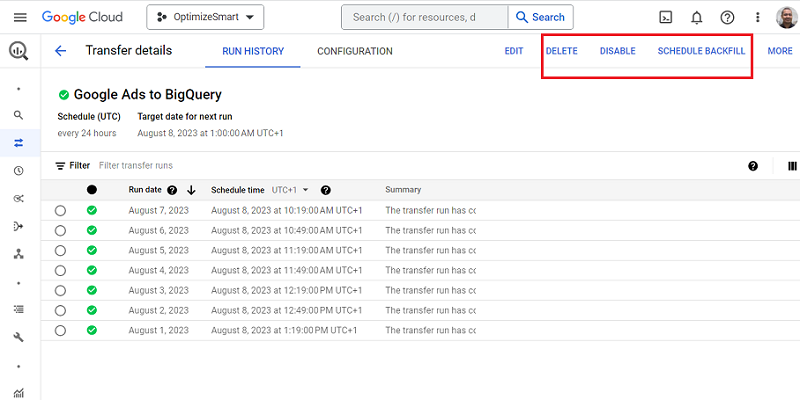Click the BigQuery product icon in sidebar
The height and width of the screenshot is (400, 800).
(19, 51)
